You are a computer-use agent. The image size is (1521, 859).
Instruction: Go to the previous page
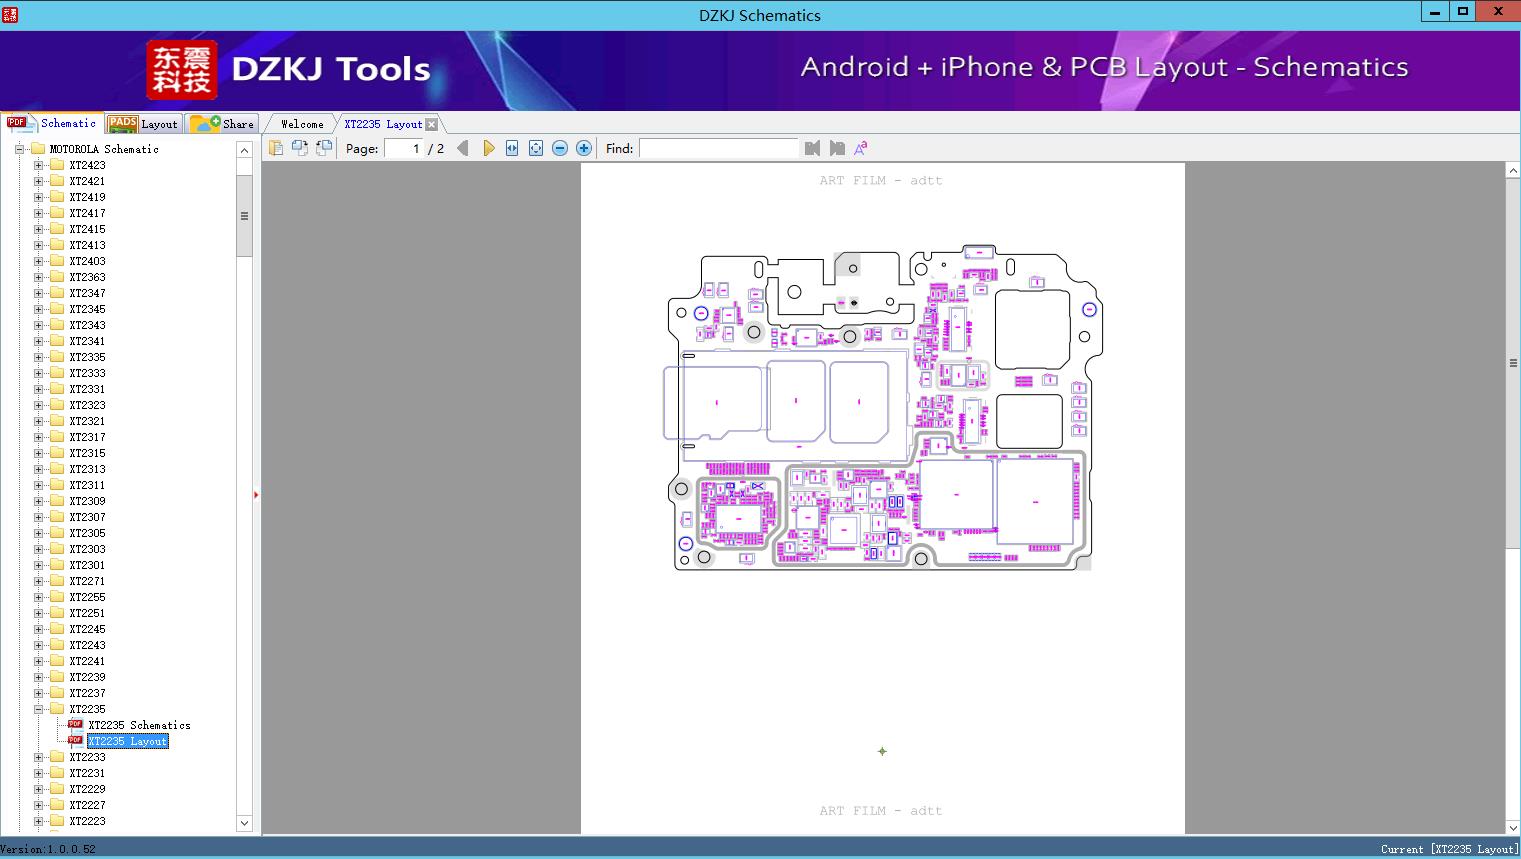(x=462, y=148)
